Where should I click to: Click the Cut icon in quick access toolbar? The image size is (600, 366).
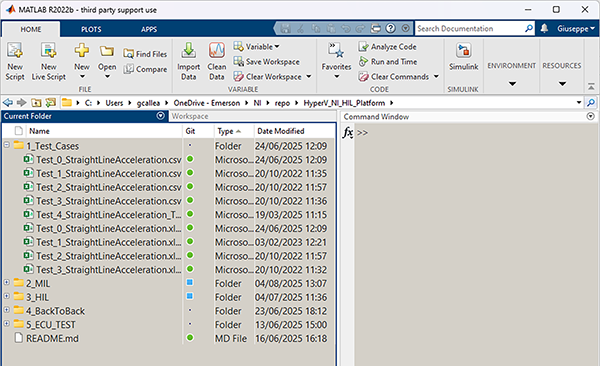(x=301, y=28)
